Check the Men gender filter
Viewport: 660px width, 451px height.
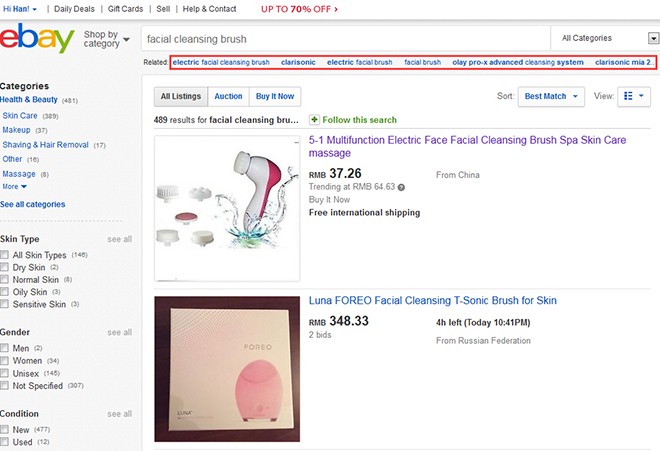(5, 348)
